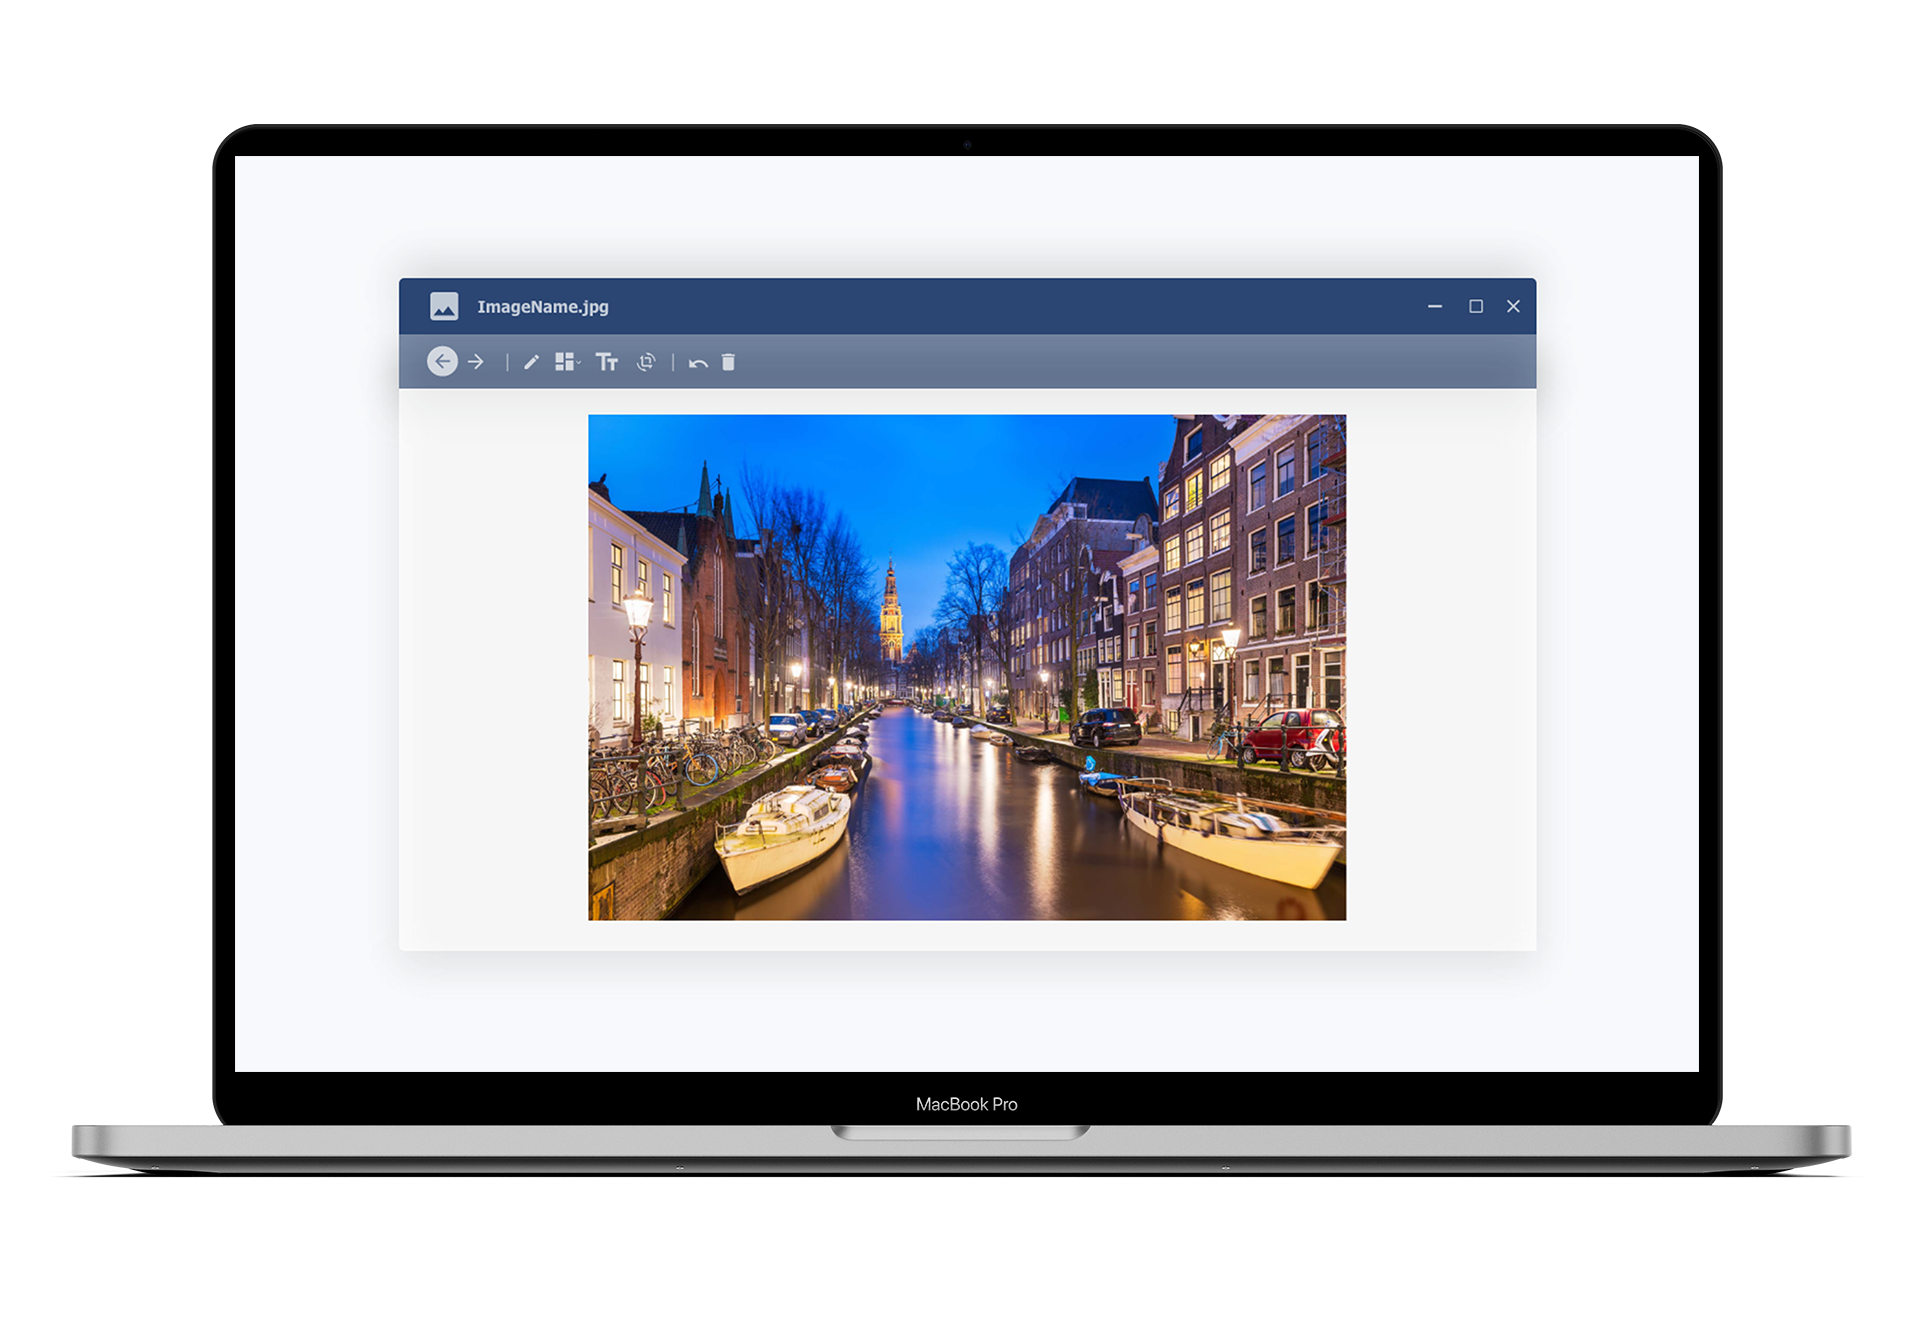The height and width of the screenshot is (1329, 1920).
Task: Click the blank canvas area left of the photo
Action: 493,667
